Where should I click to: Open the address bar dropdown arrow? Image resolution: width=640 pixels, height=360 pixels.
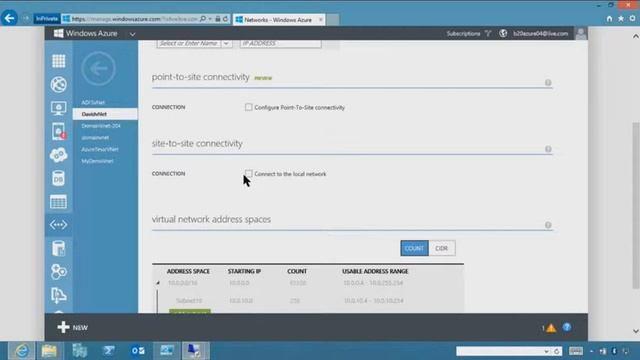click(210, 19)
